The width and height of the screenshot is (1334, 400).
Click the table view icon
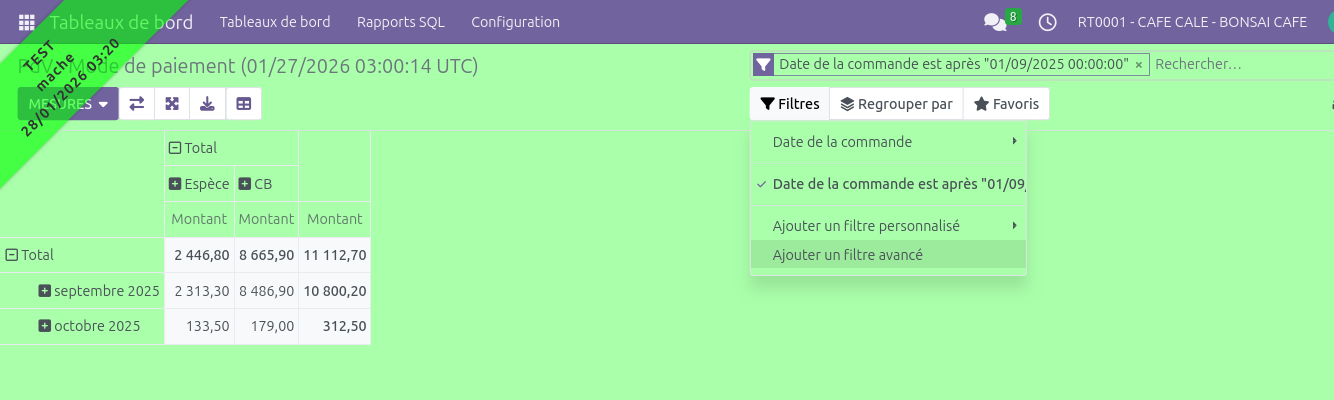(243, 103)
